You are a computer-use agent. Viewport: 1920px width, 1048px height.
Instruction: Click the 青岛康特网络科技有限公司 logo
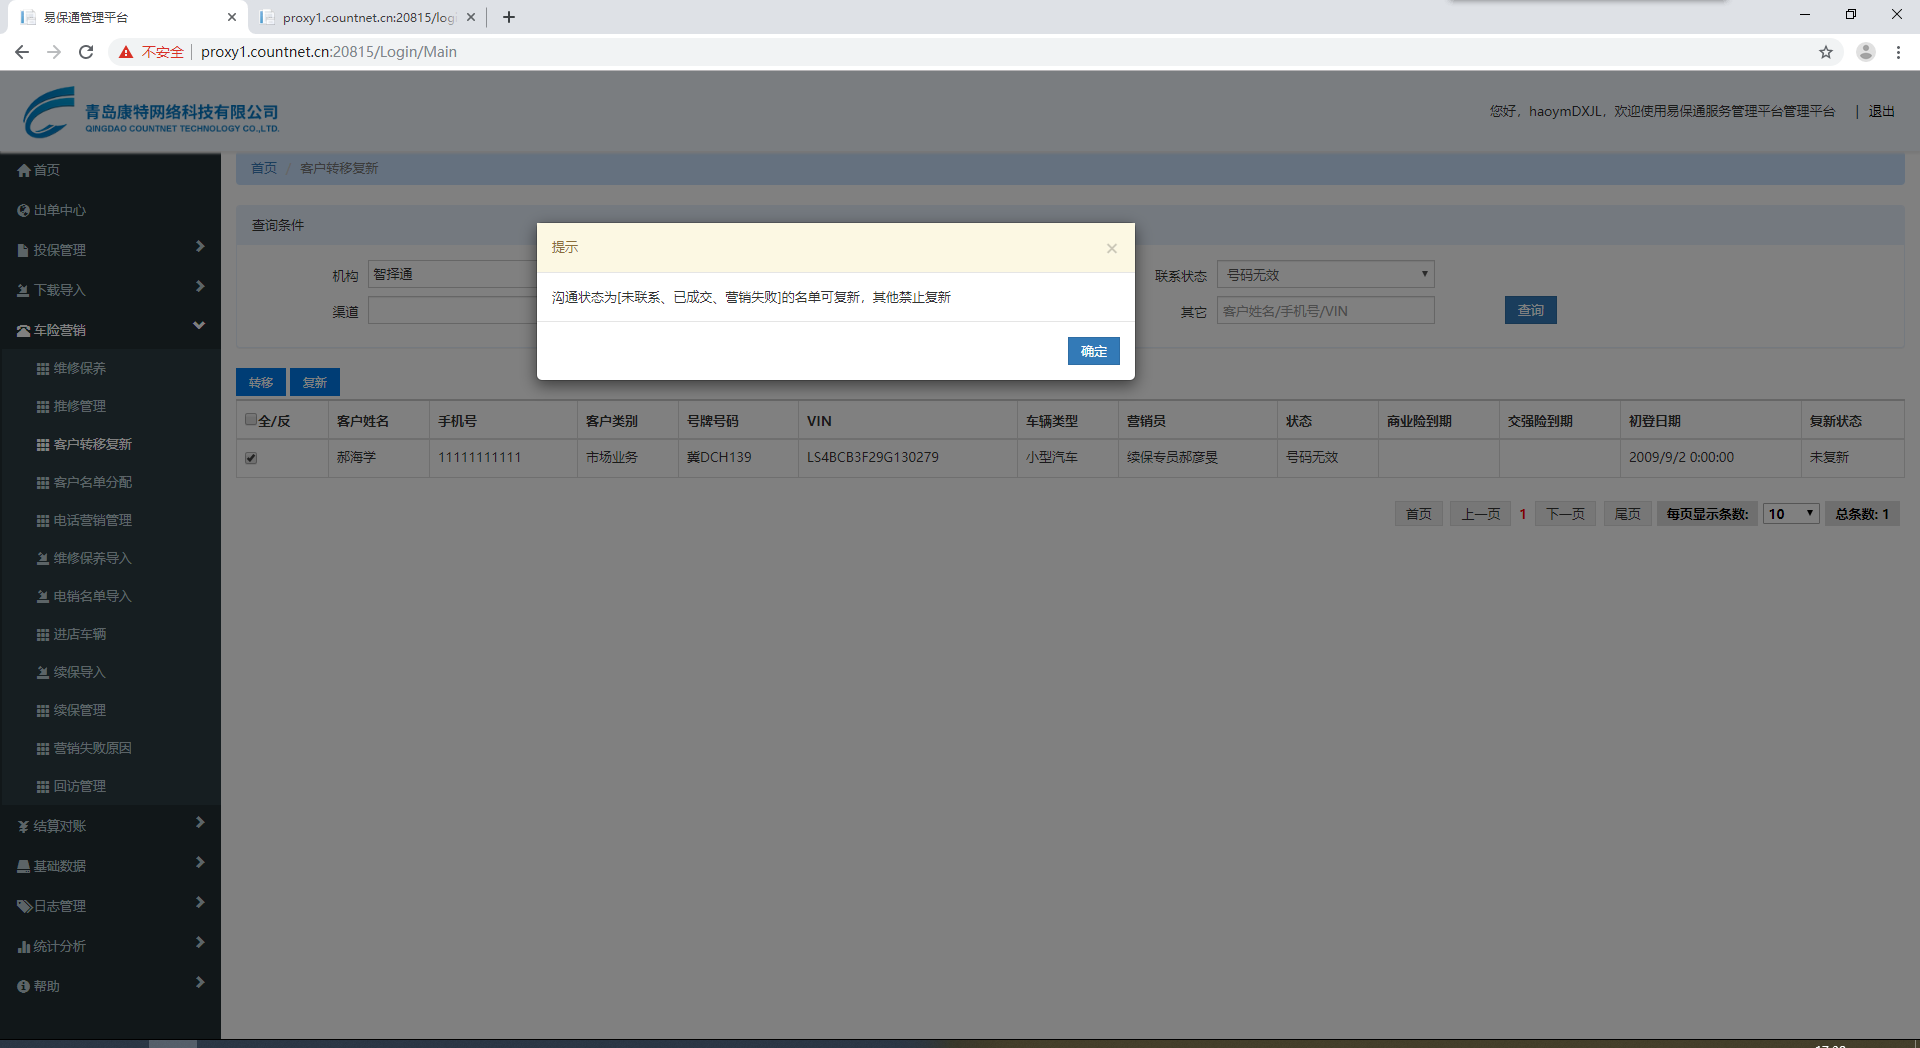[151, 112]
